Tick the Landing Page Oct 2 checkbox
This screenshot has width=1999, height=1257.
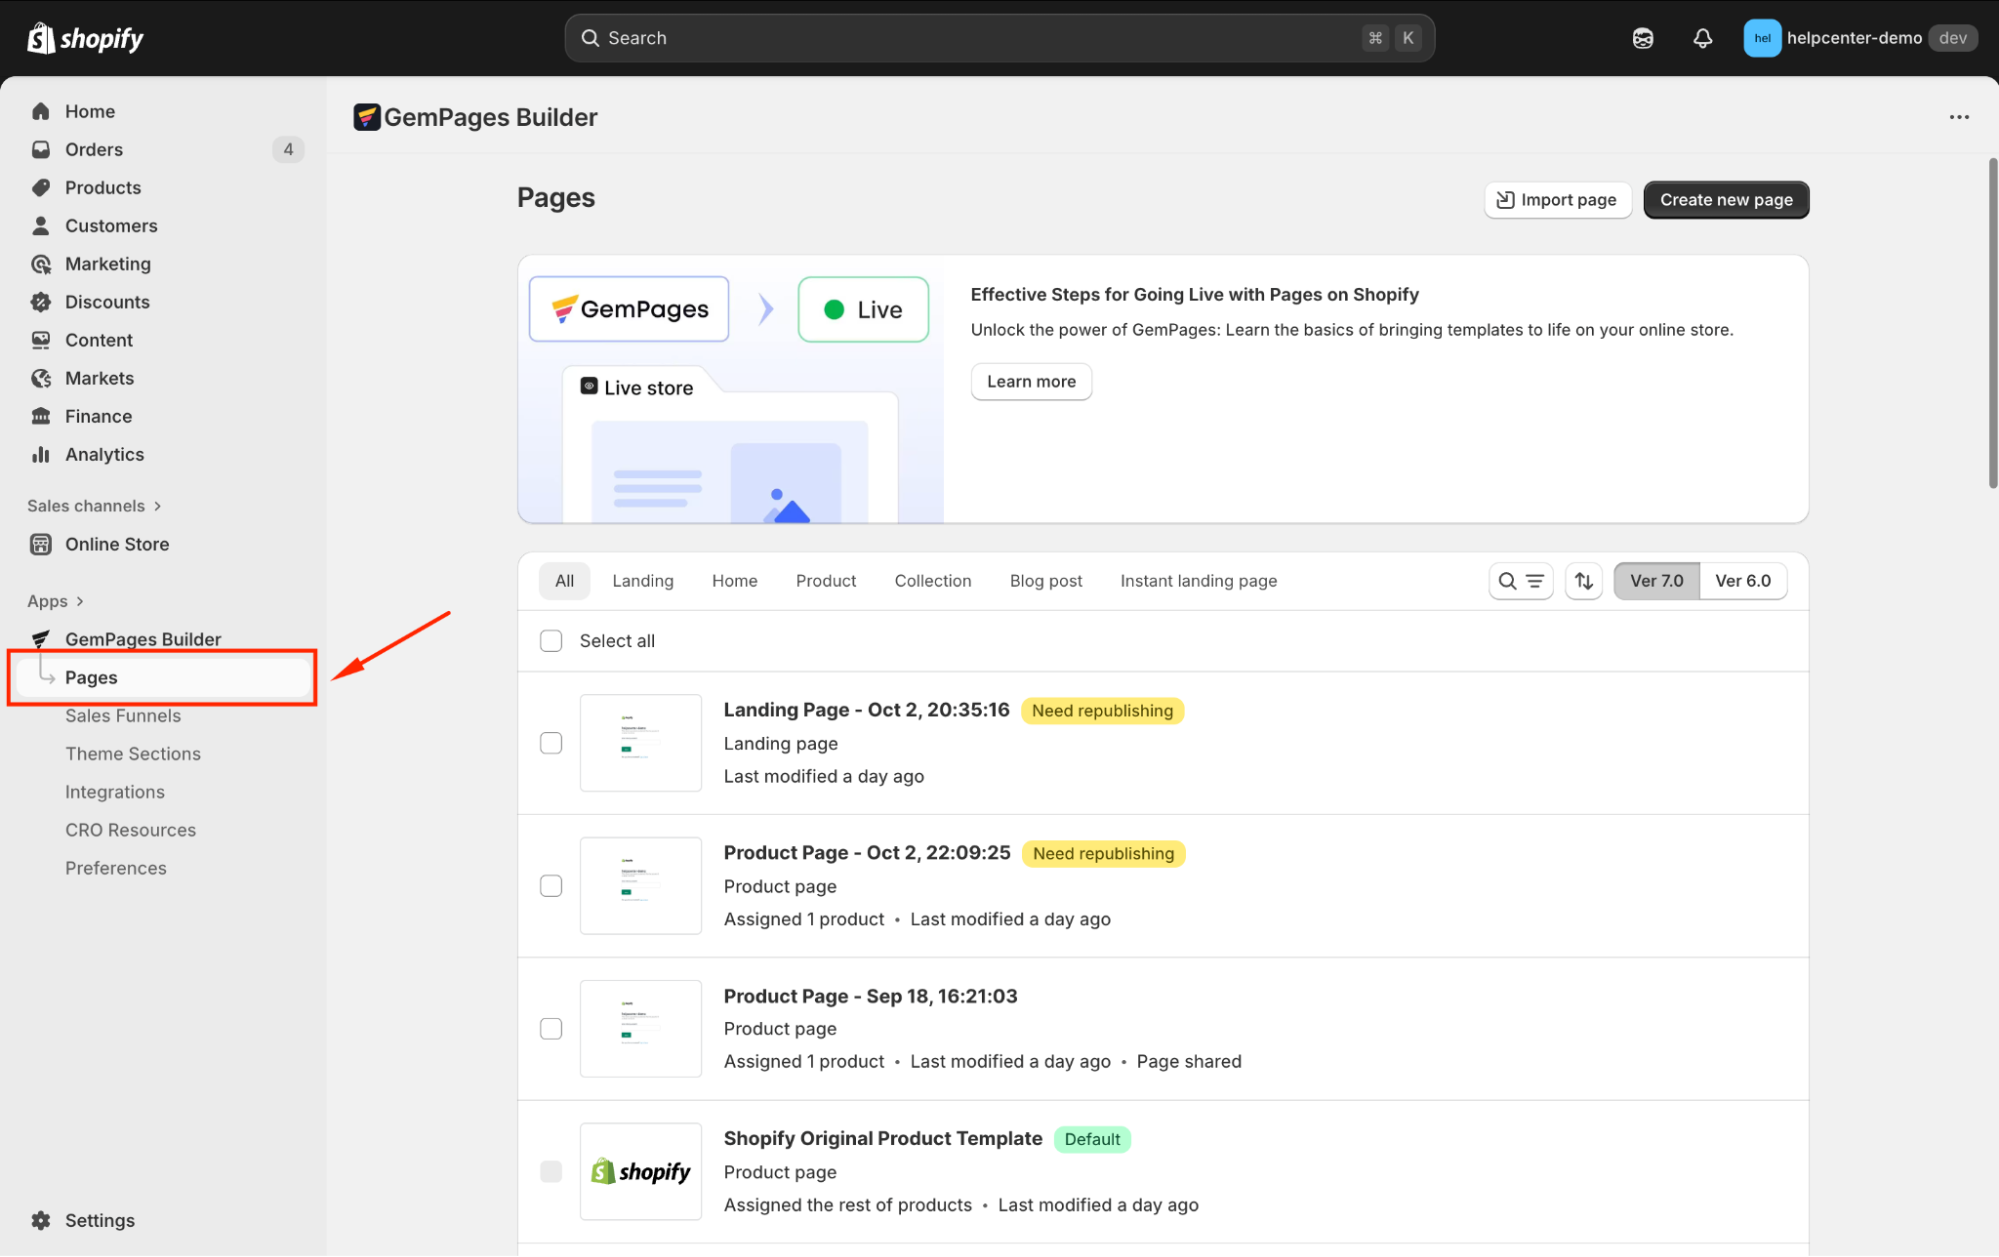pyautogui.click(x=551, y=743)
